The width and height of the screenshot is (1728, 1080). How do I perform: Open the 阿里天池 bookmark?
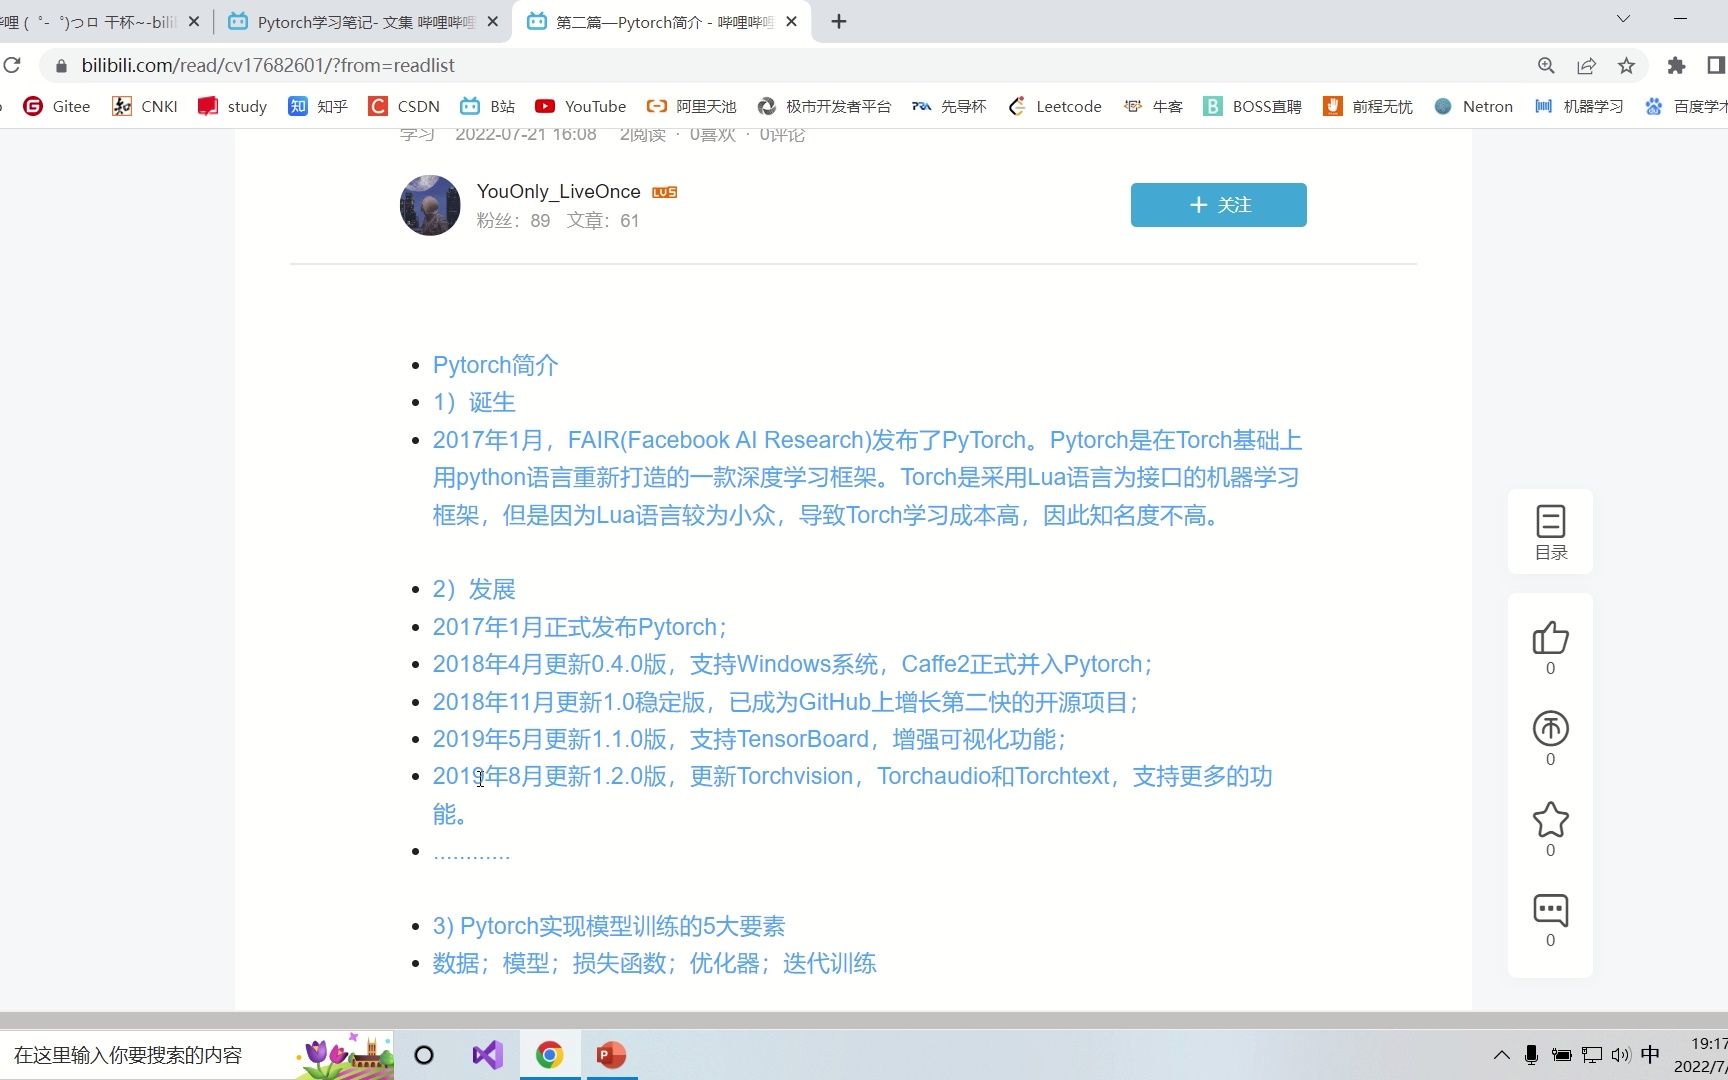691,106
